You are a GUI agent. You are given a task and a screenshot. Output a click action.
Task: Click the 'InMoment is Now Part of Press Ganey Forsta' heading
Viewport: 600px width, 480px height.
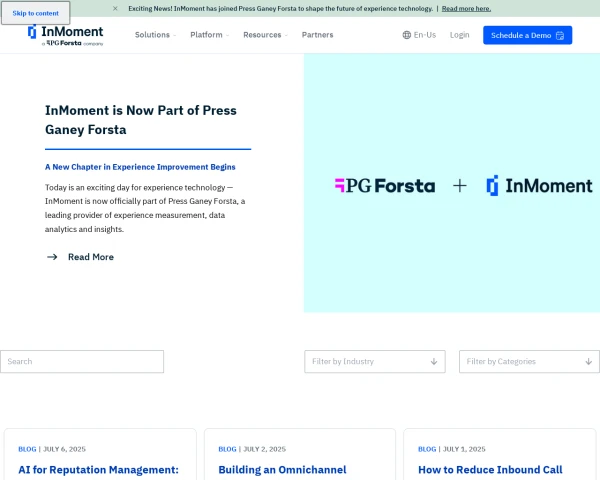(141, 120)
